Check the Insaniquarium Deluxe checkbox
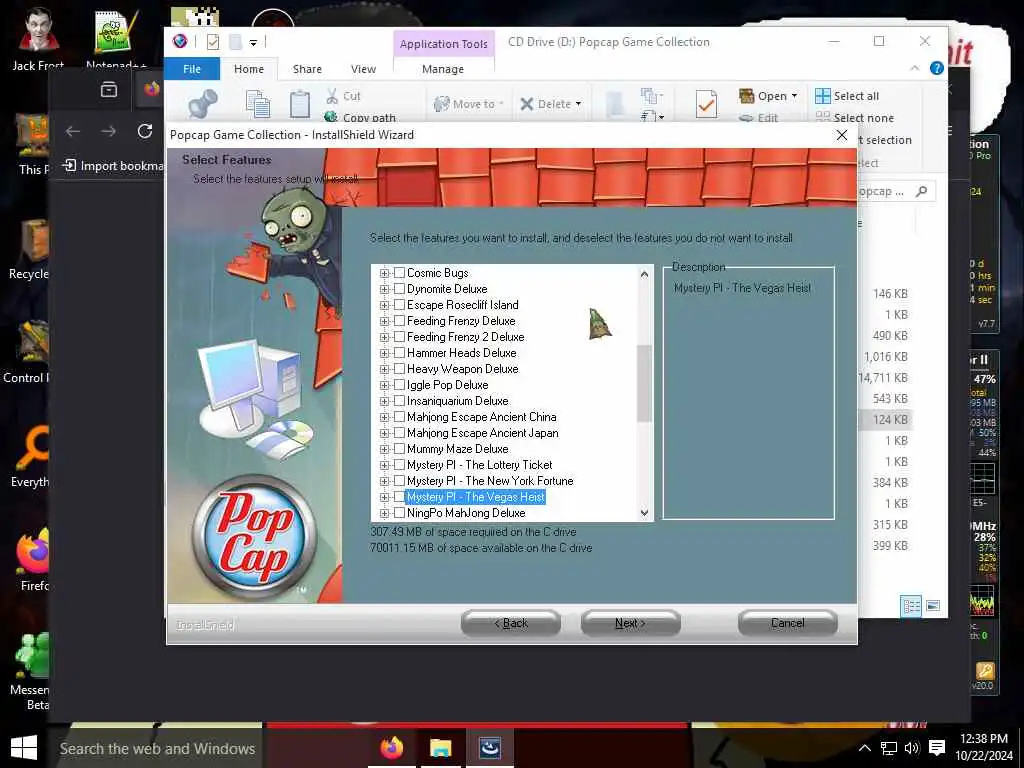 point(399,401)
